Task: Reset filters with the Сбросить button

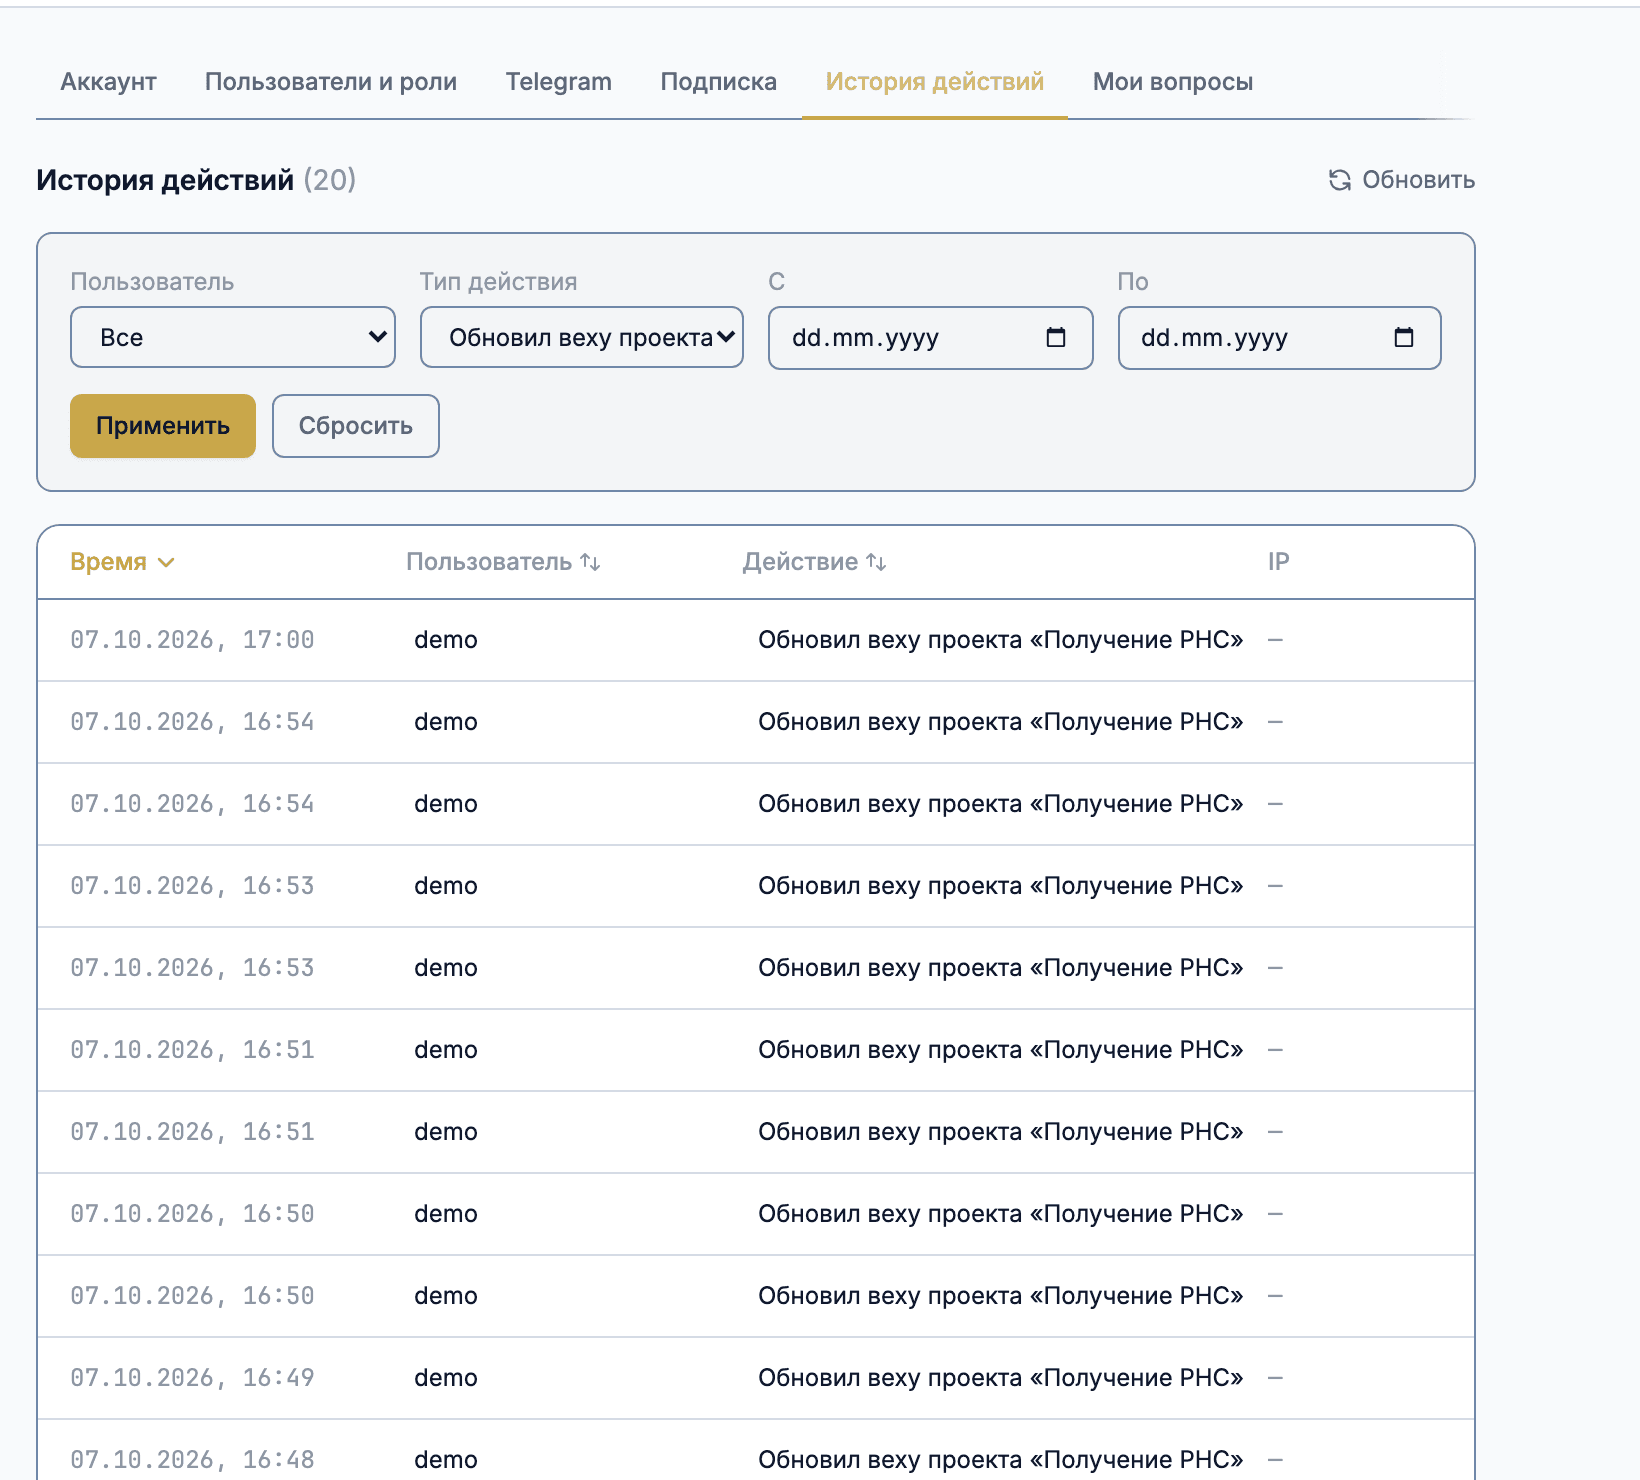Action: [356, 426]
